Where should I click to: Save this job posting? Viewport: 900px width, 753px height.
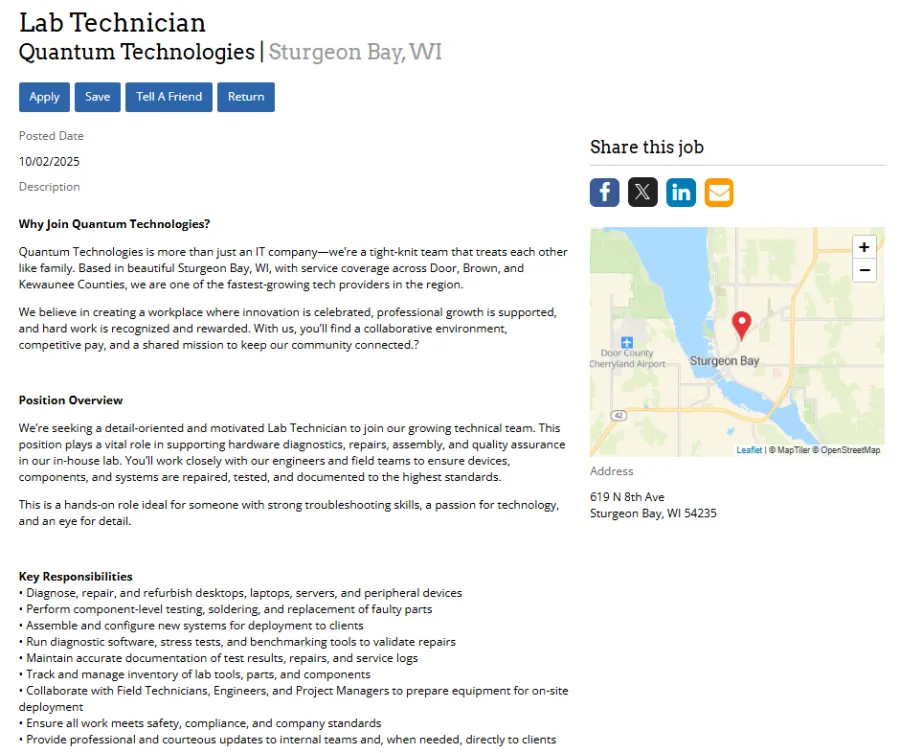point(97,96)
